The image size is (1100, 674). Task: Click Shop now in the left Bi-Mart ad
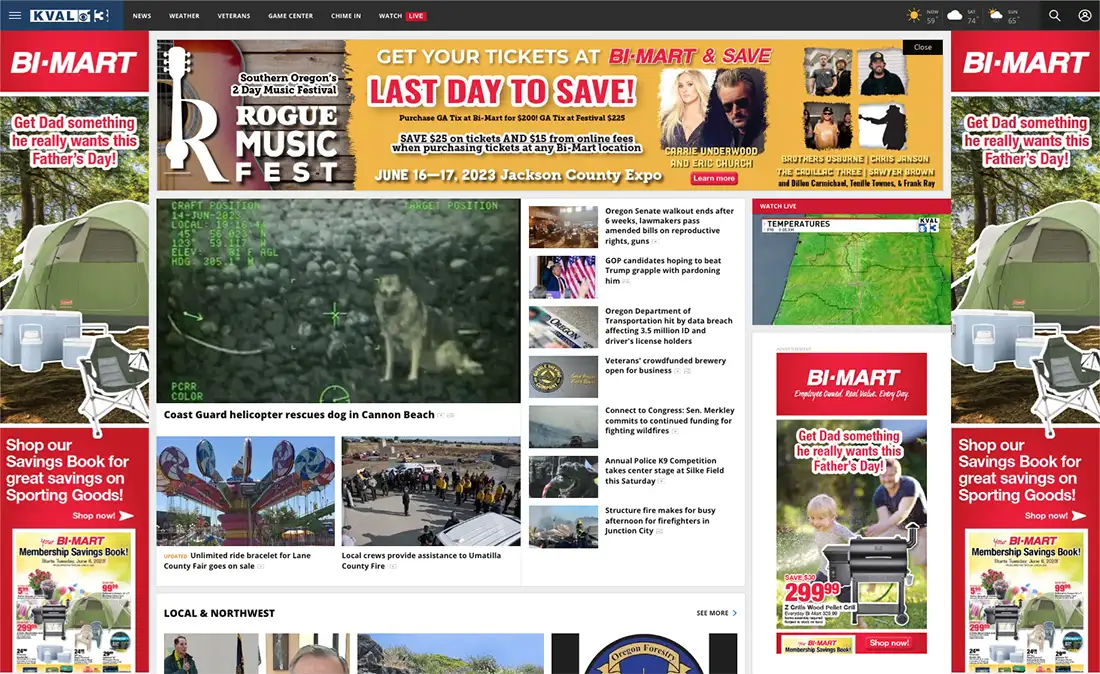[x=102, y=515]
